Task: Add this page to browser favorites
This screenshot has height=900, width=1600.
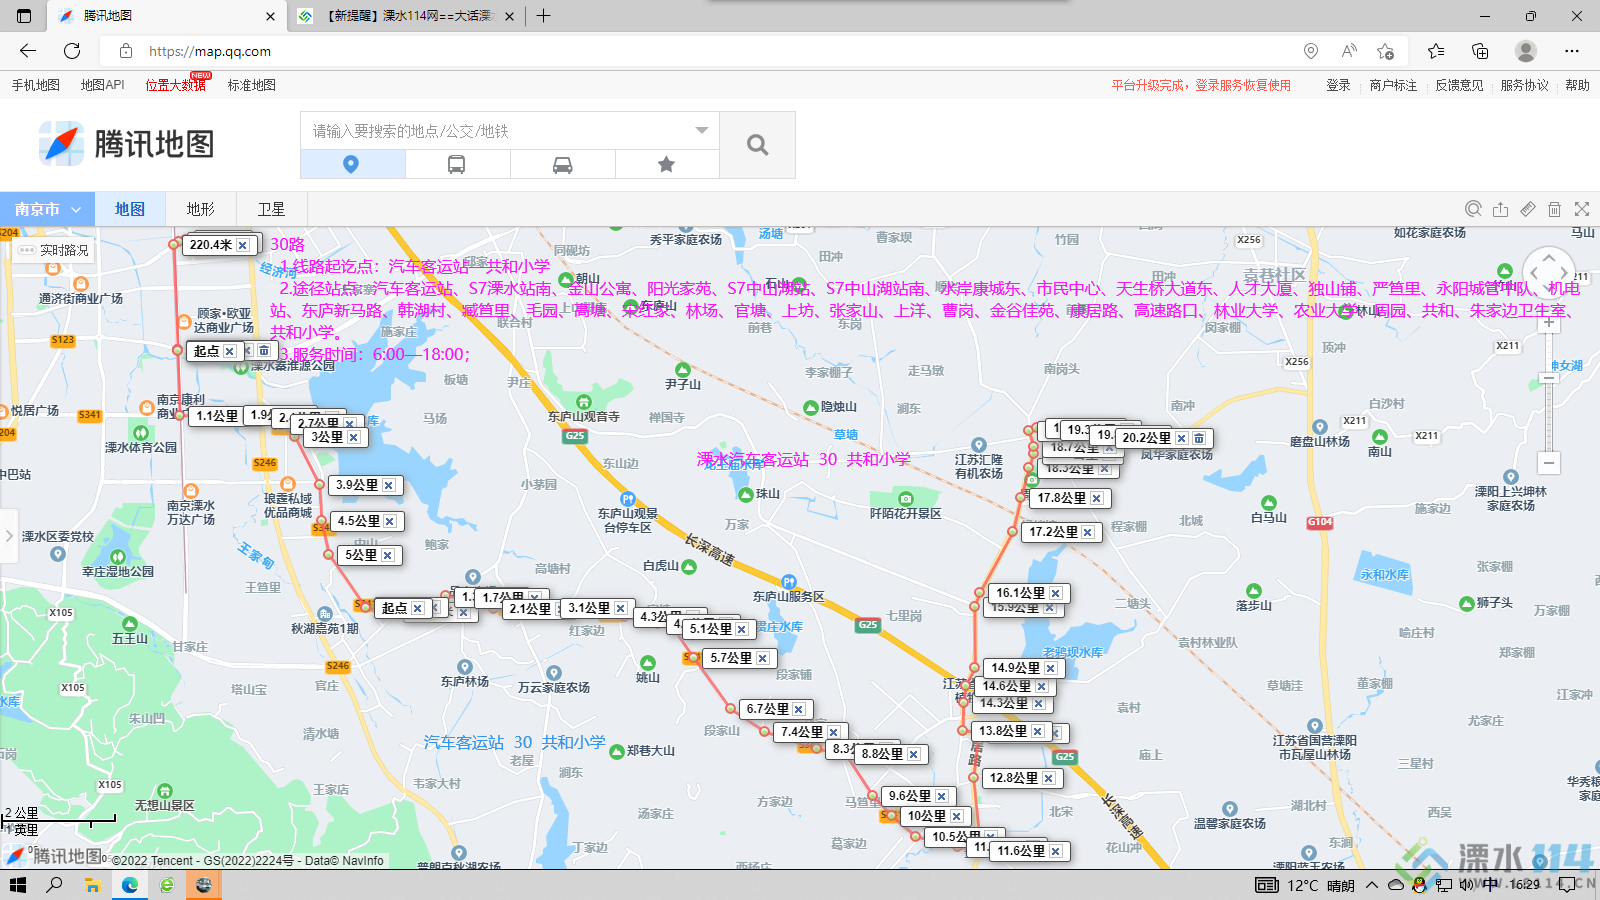Action: click(x=1385, y=51)
